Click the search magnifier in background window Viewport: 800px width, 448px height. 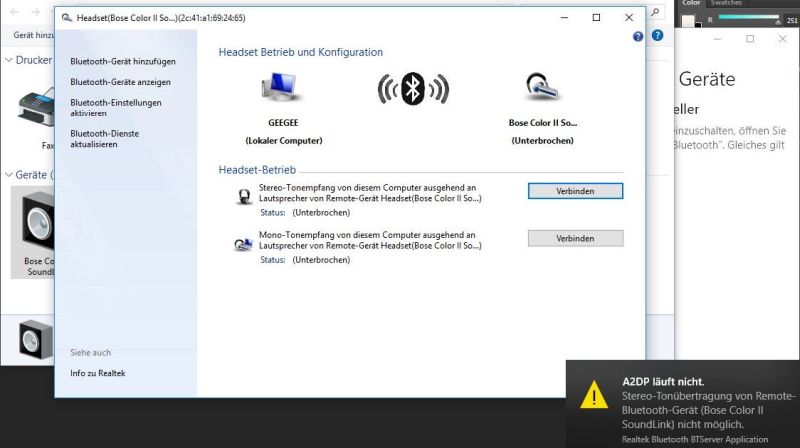point(655,12)
